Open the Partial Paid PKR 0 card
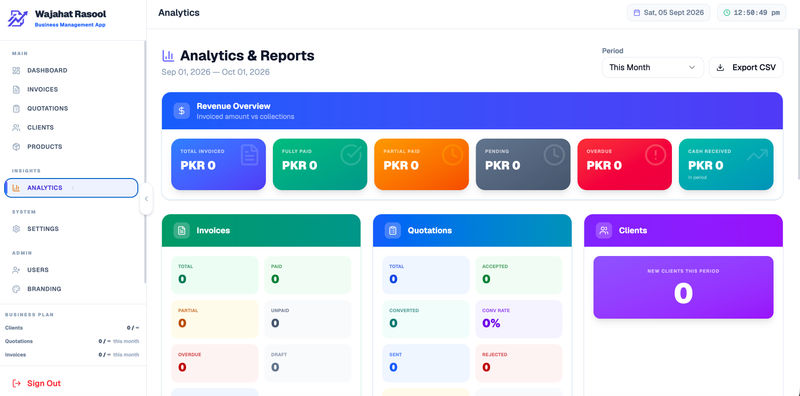The height and width of the screenshot is (396, 800). click(421, 164)
